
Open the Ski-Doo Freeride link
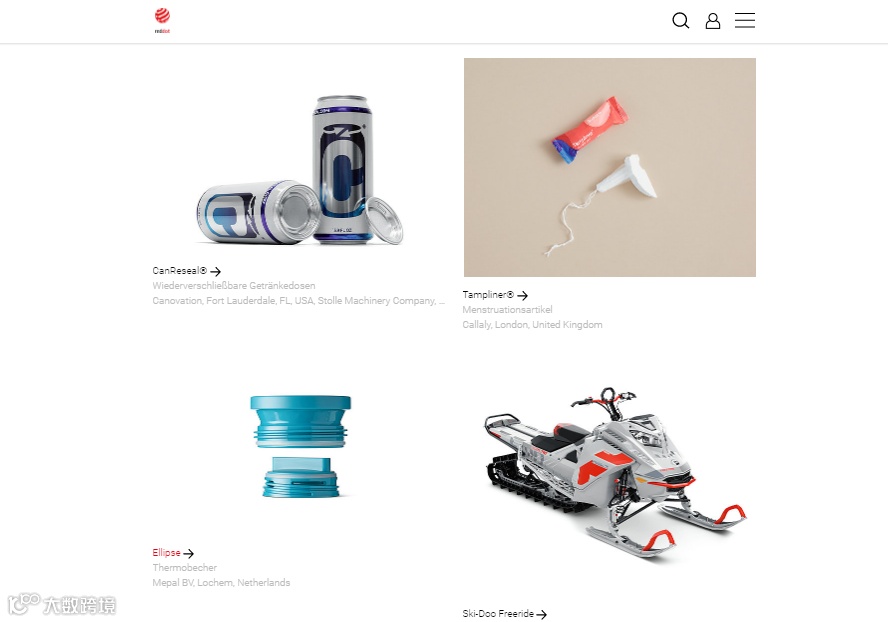click(x=498, y=614)
